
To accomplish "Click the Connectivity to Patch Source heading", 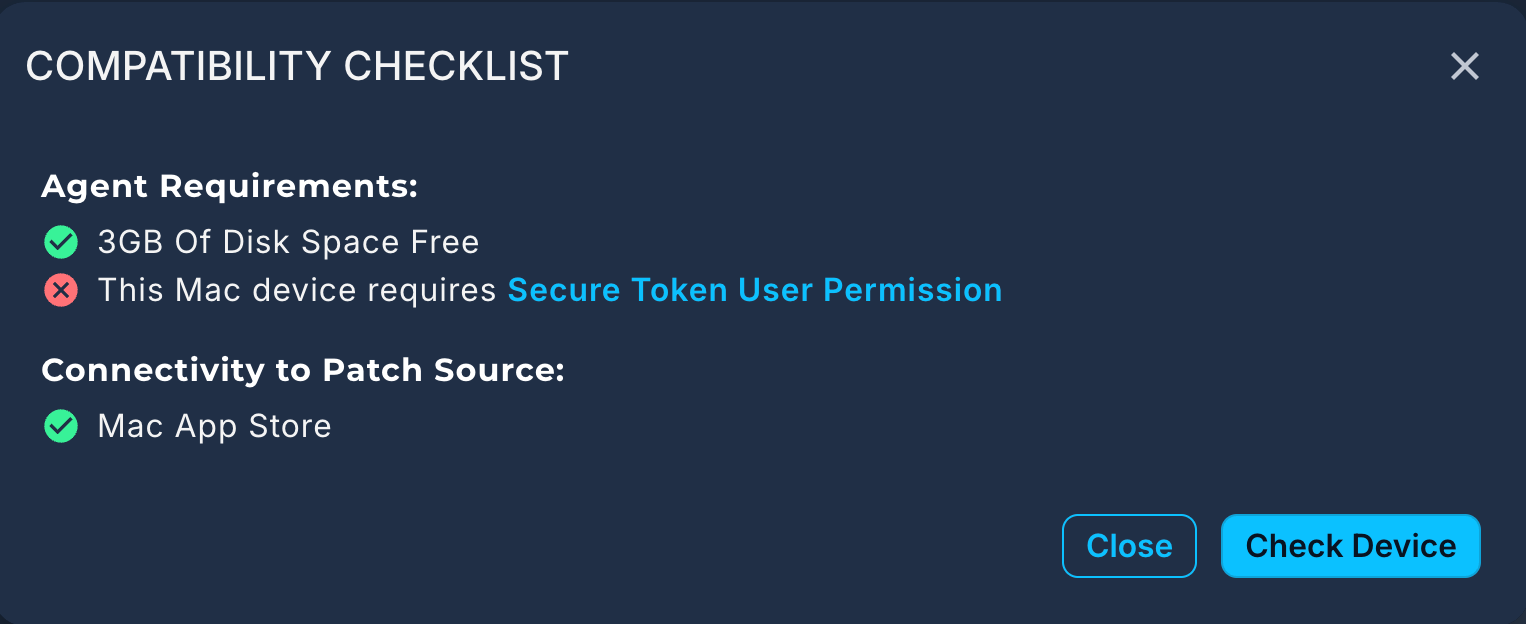I will pos(303,371).
